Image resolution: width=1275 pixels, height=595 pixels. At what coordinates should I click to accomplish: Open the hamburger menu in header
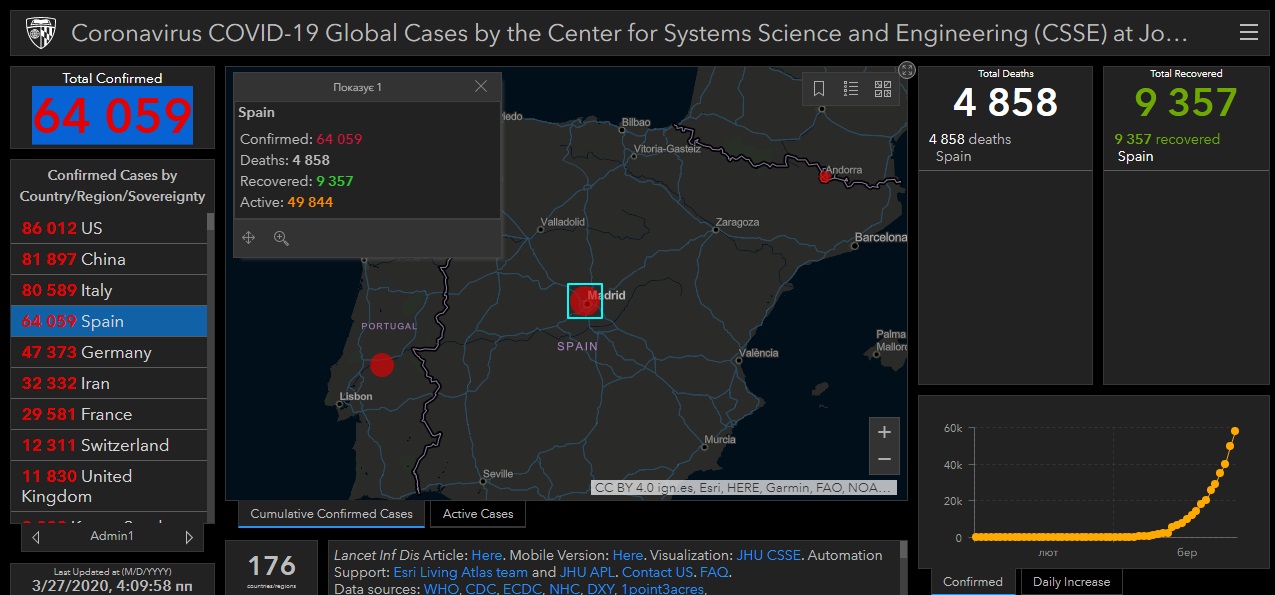1248,33
